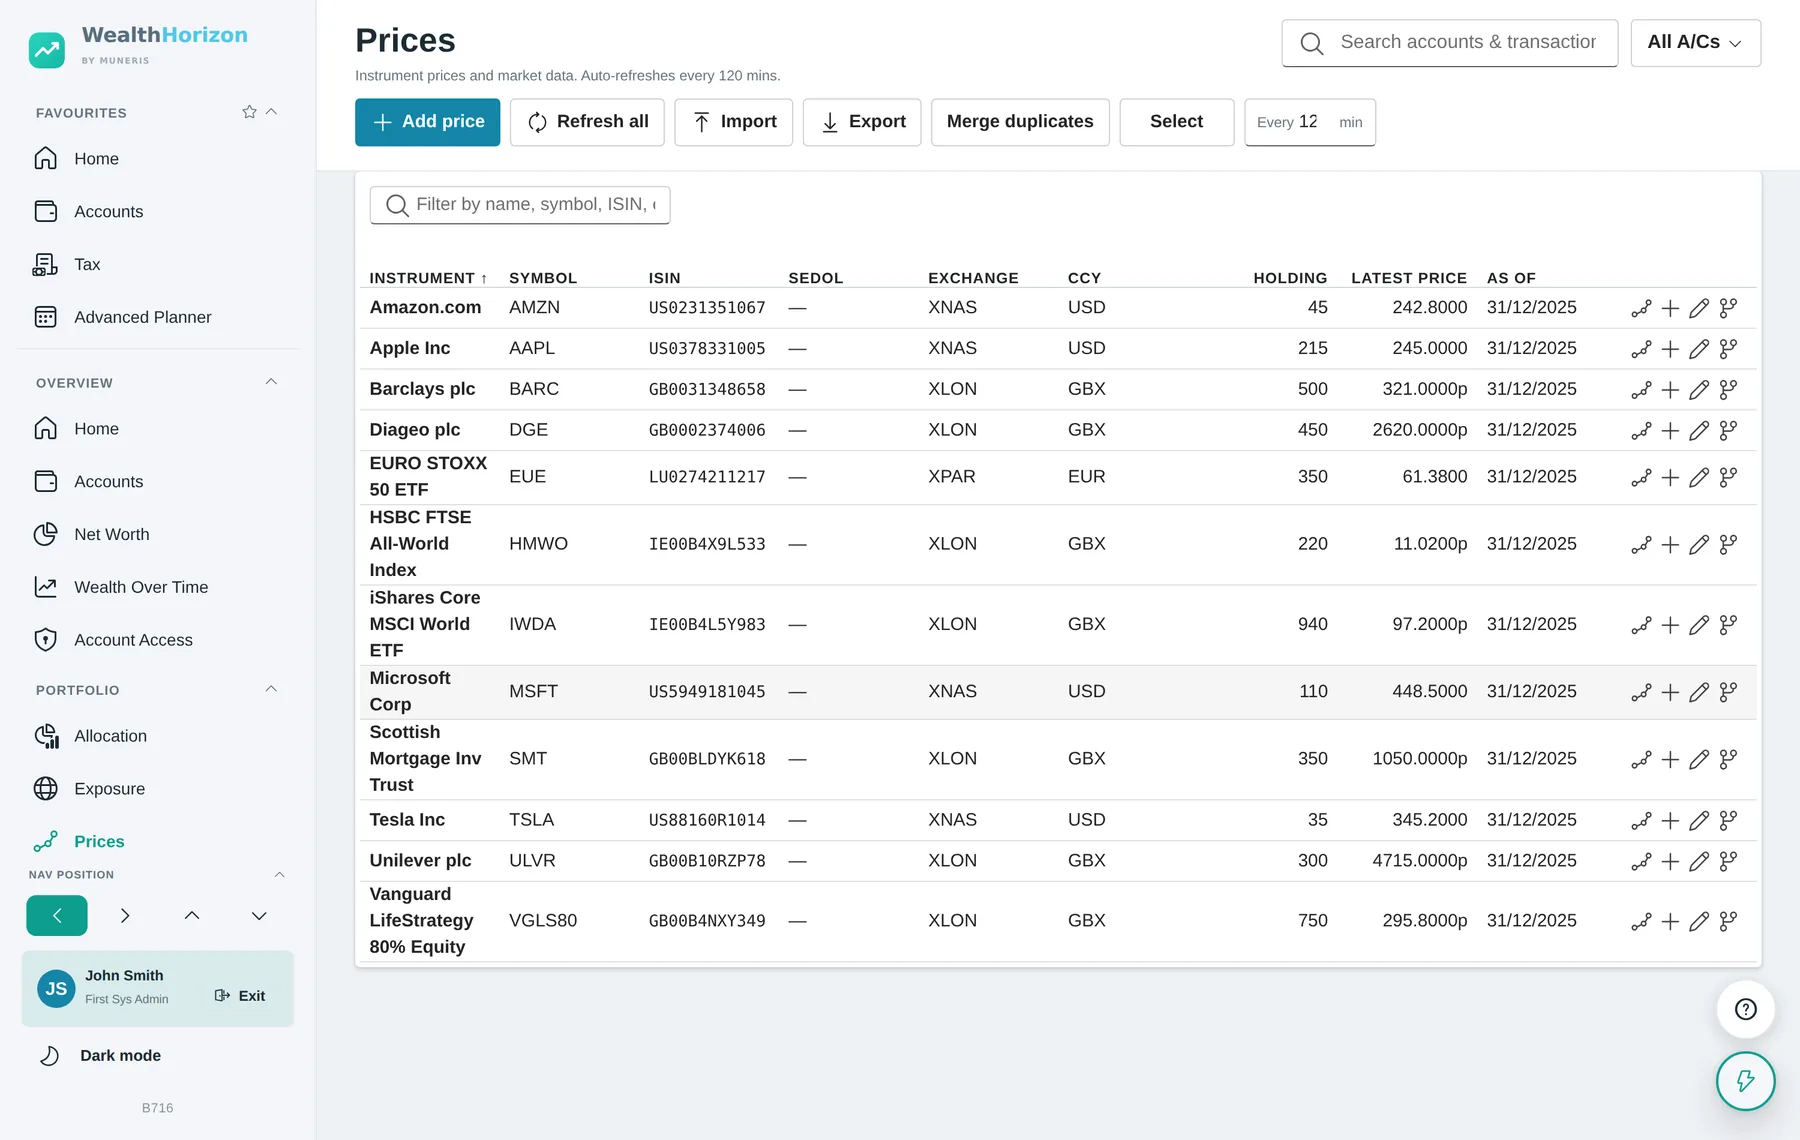This screenshot has height=1140, width=1800.
Task: Focus the Search accounts & transactions field
Action: [x=1450, y=43]
